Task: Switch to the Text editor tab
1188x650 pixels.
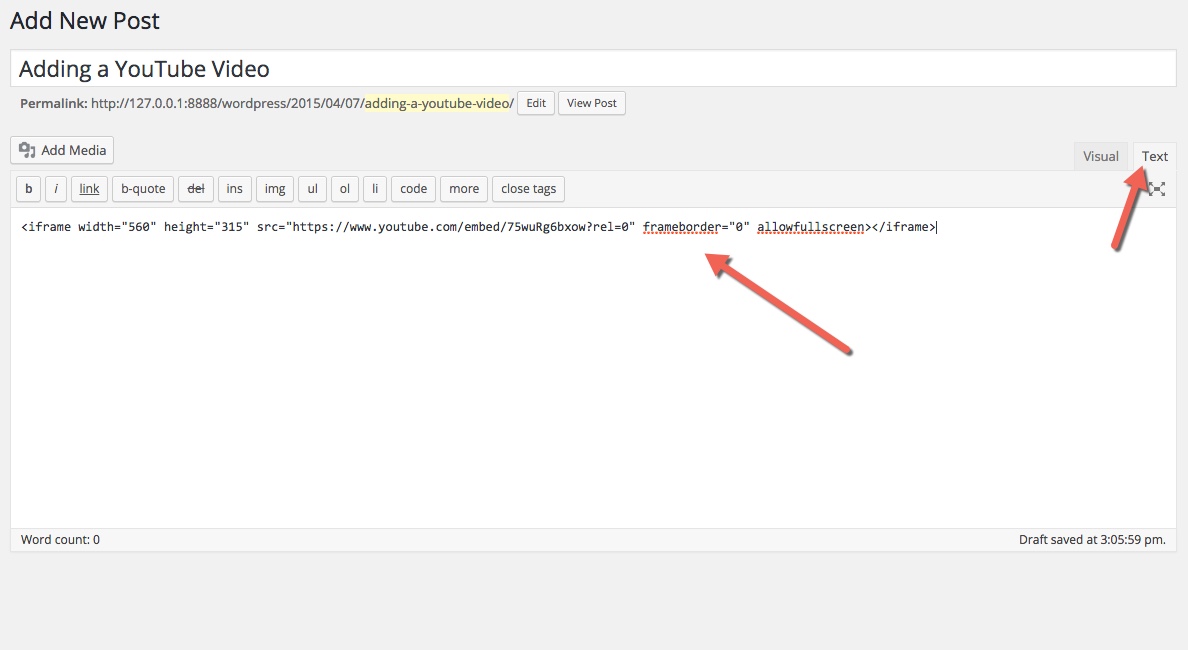Action: pos(1155,156)
